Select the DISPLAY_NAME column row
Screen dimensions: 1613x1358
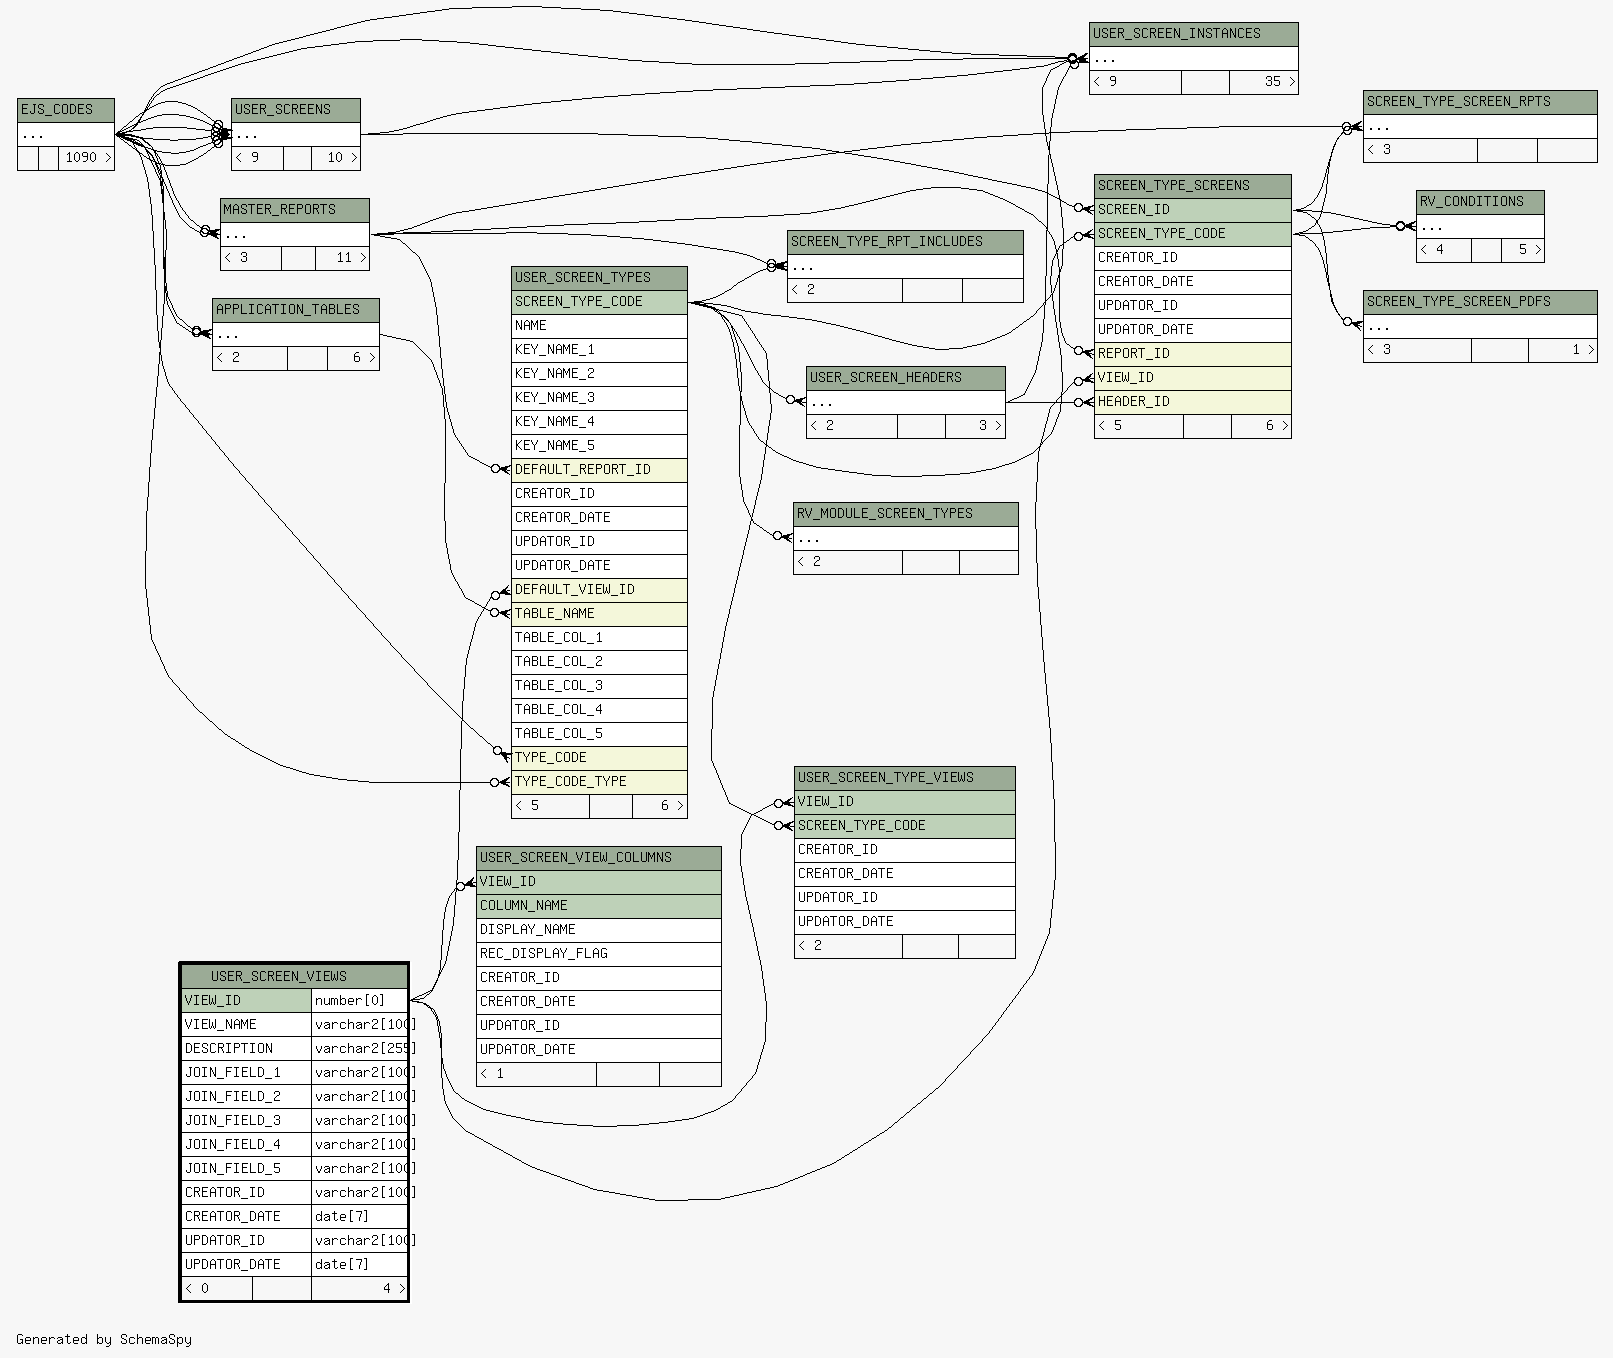[x=599, y=930]
